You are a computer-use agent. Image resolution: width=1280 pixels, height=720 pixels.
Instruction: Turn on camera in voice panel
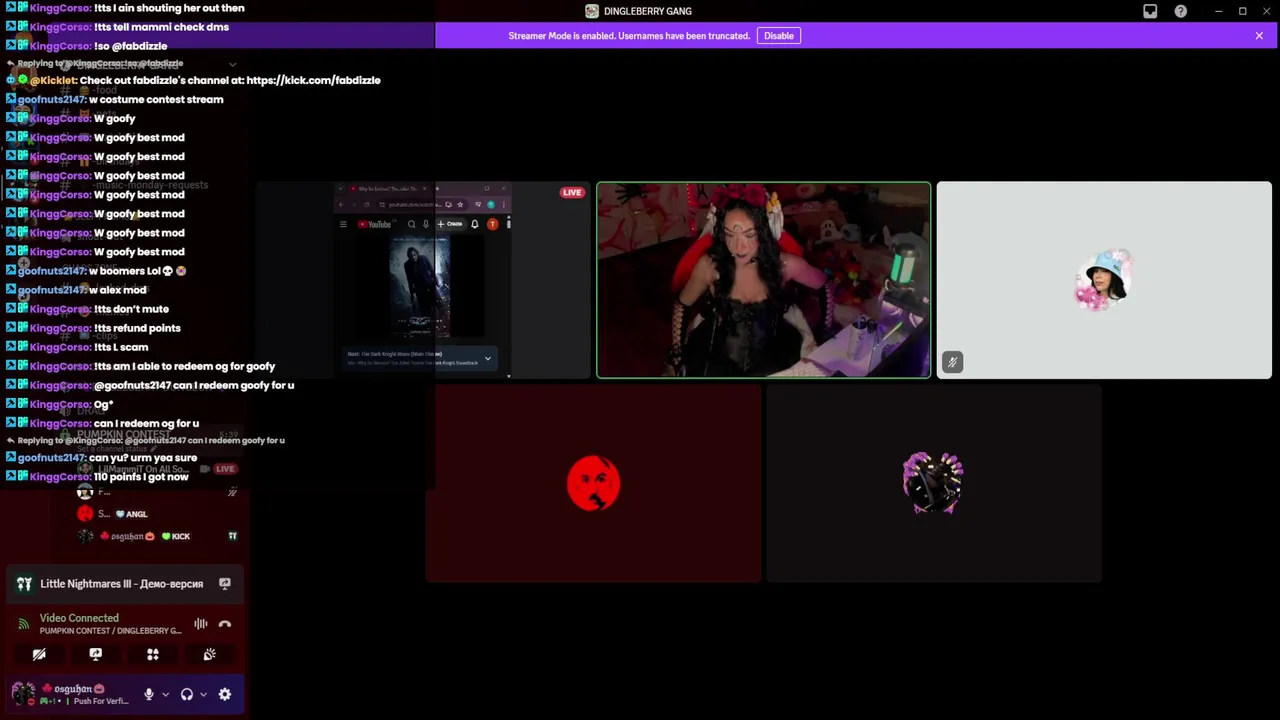pos(39,654)
